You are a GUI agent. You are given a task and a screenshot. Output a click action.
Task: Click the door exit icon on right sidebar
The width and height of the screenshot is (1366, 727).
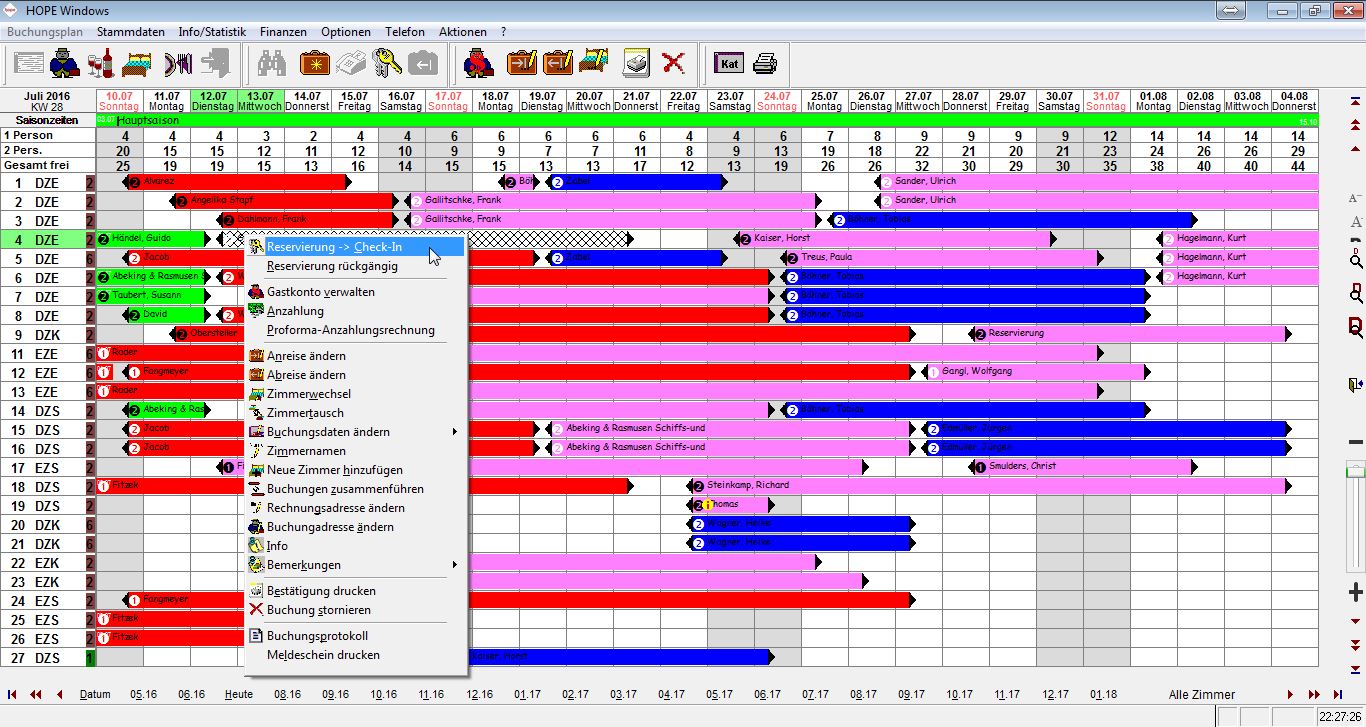point(1356,384)
